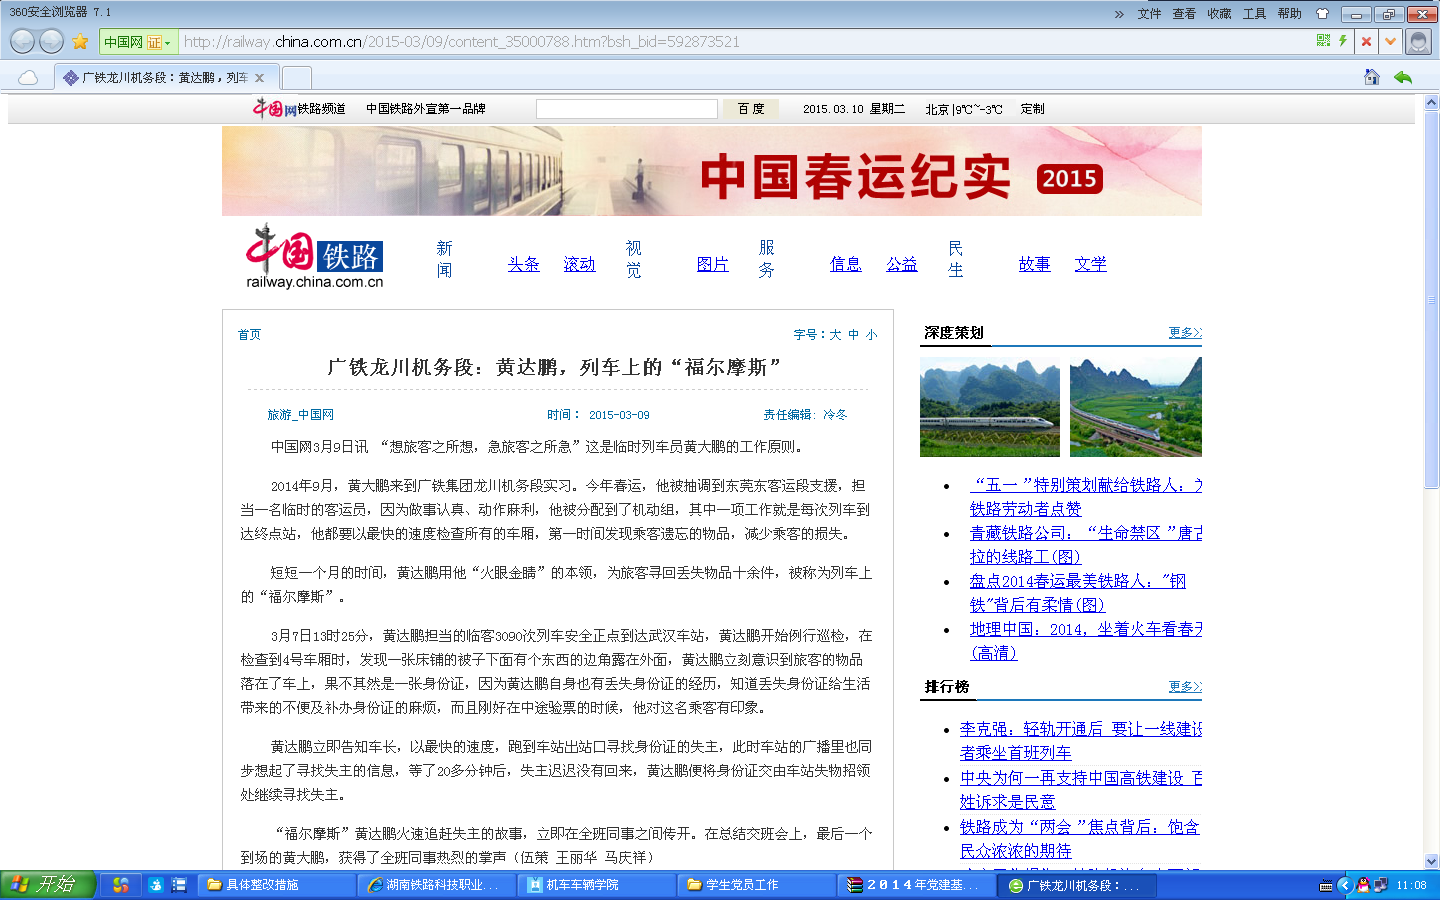Open the train through green fields thumbnail

point(1136,407)
